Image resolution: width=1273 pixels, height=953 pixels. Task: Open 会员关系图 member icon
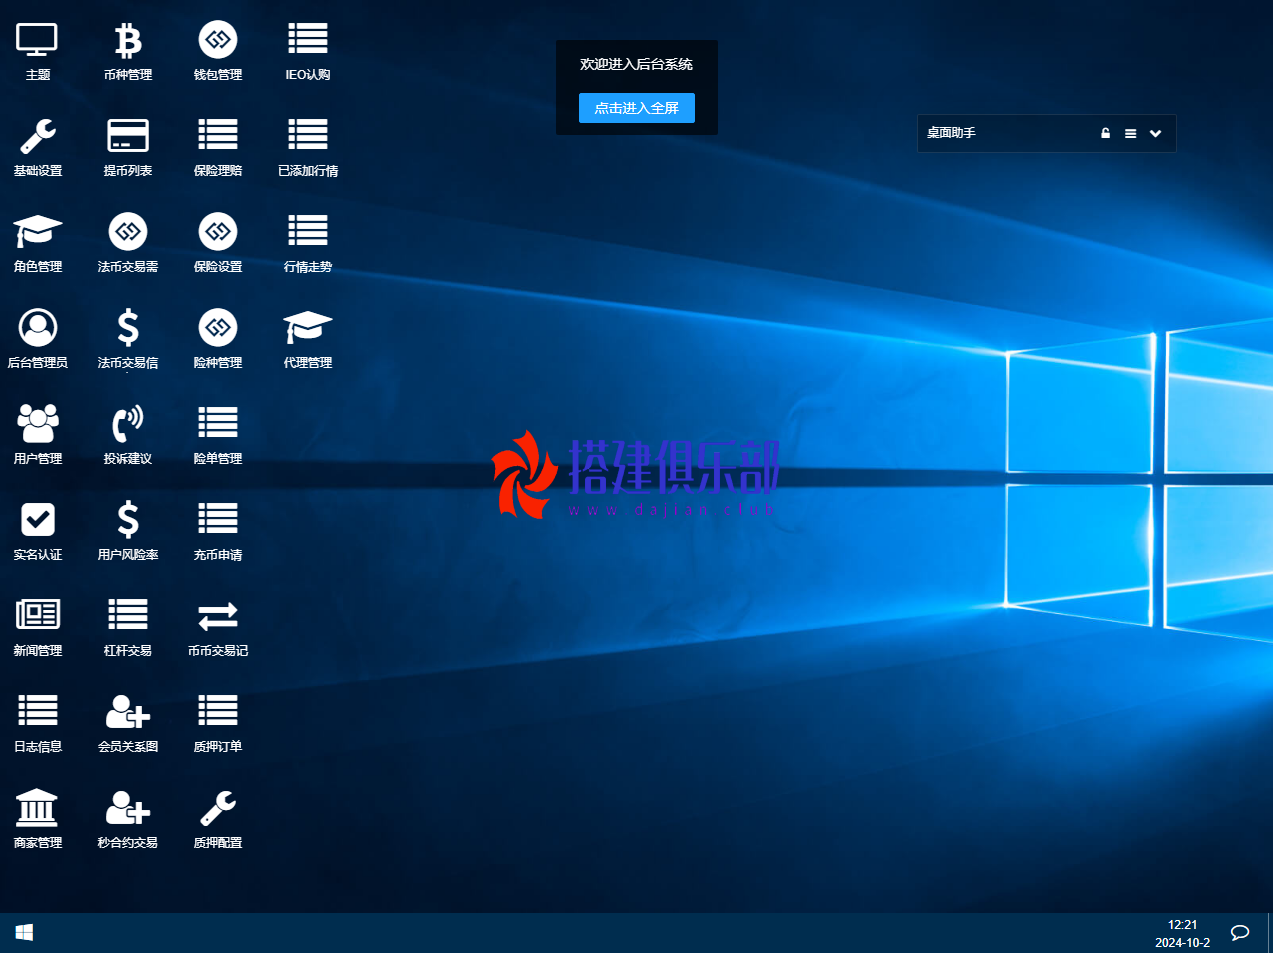[x=128, y=722]
